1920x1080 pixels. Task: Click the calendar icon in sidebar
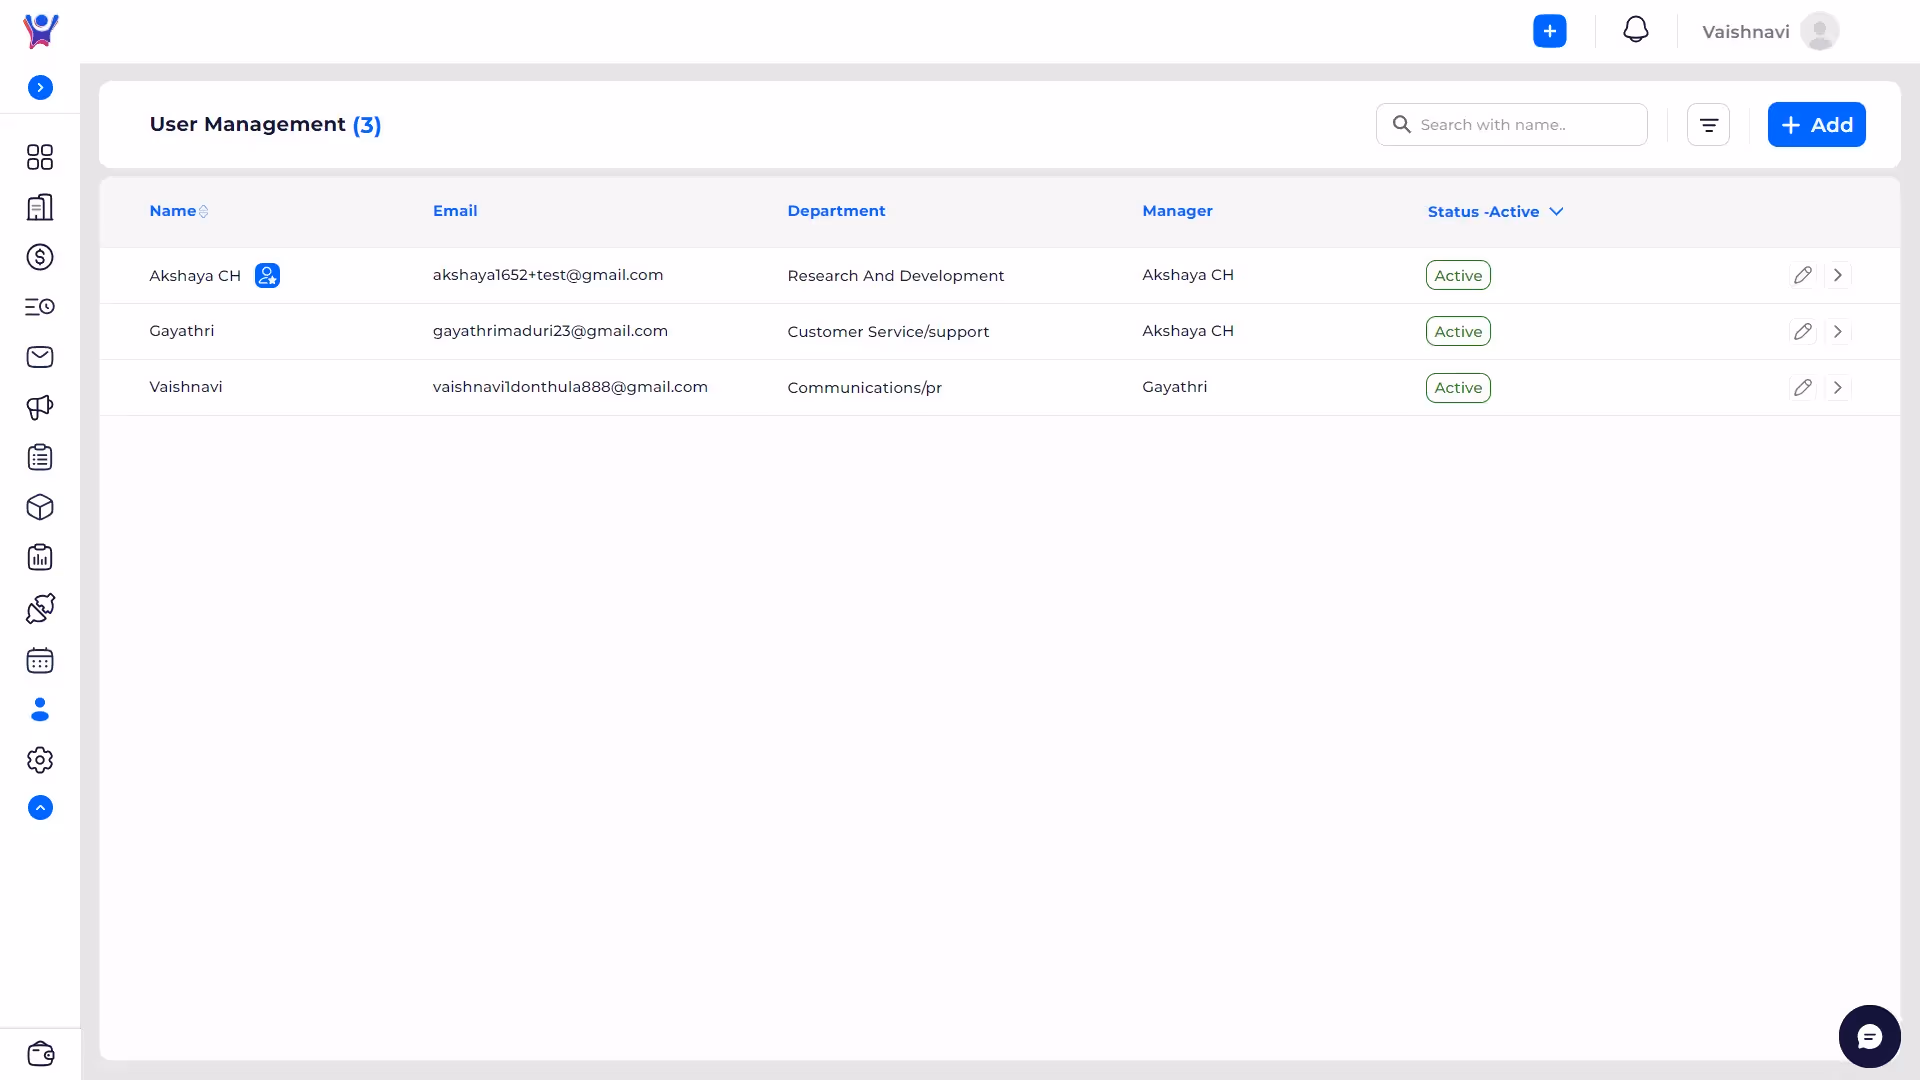click(x=40, y=660)
